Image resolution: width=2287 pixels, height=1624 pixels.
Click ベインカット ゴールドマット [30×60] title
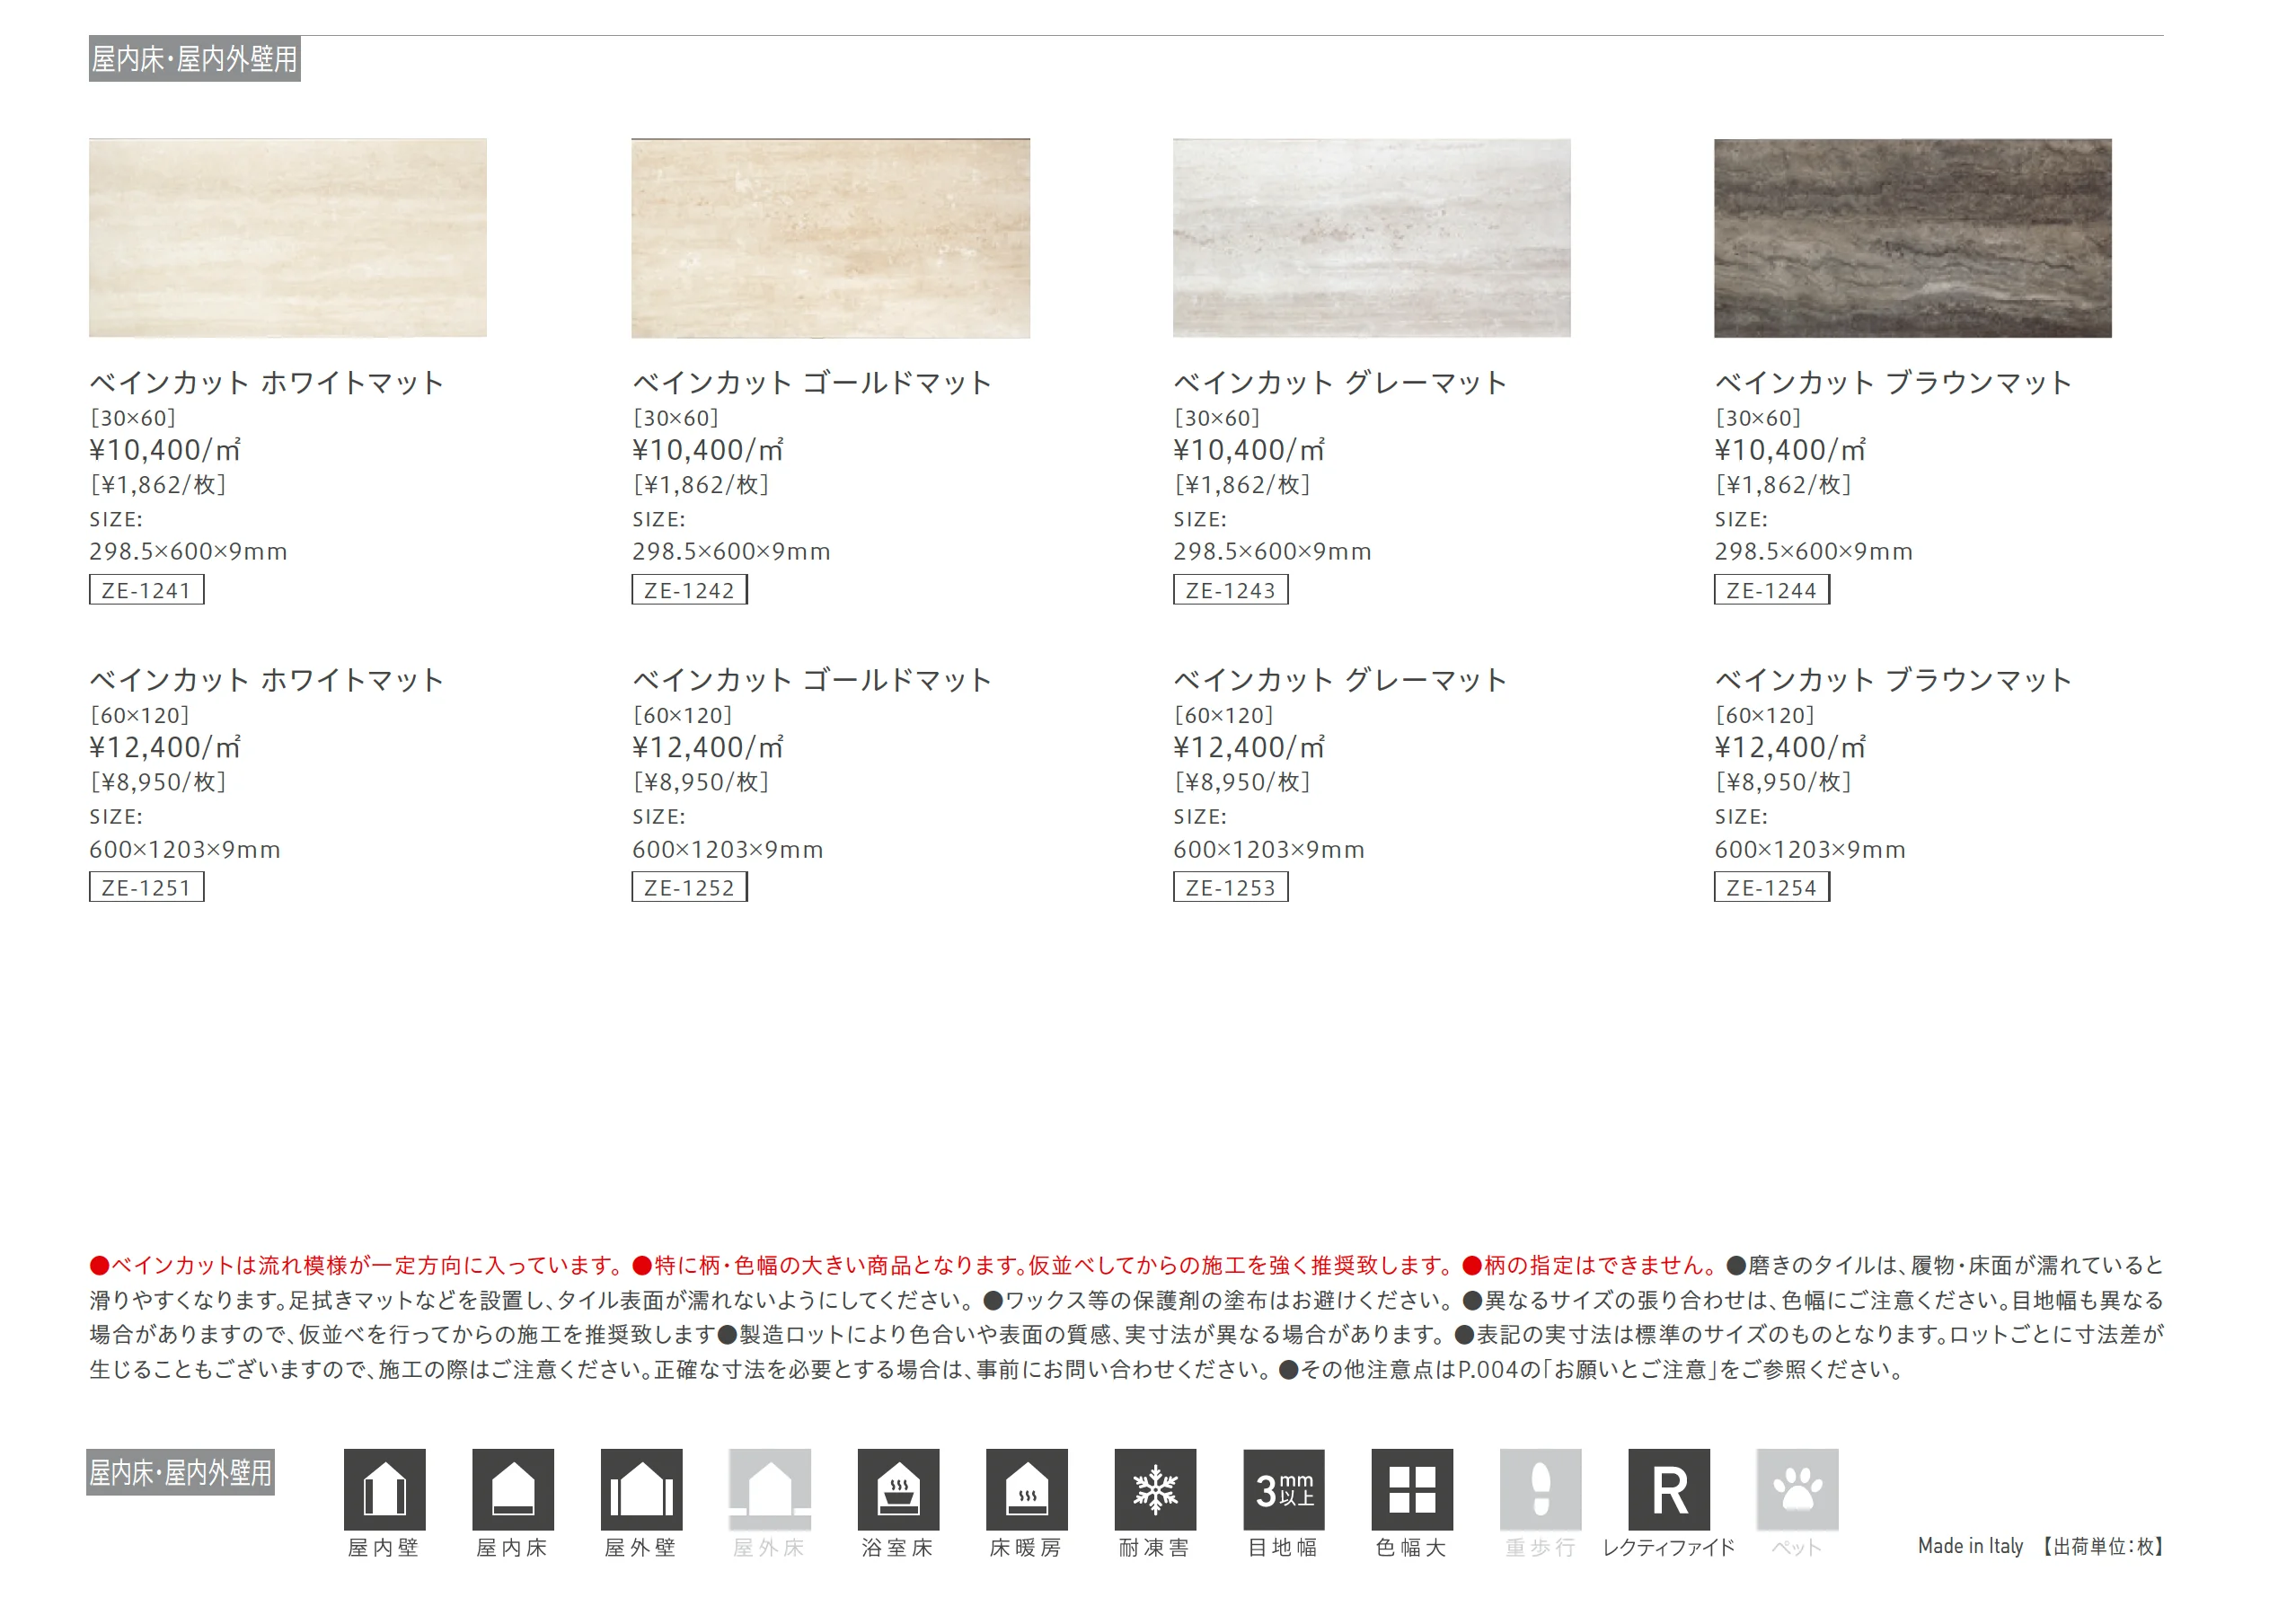coord(812,383)
